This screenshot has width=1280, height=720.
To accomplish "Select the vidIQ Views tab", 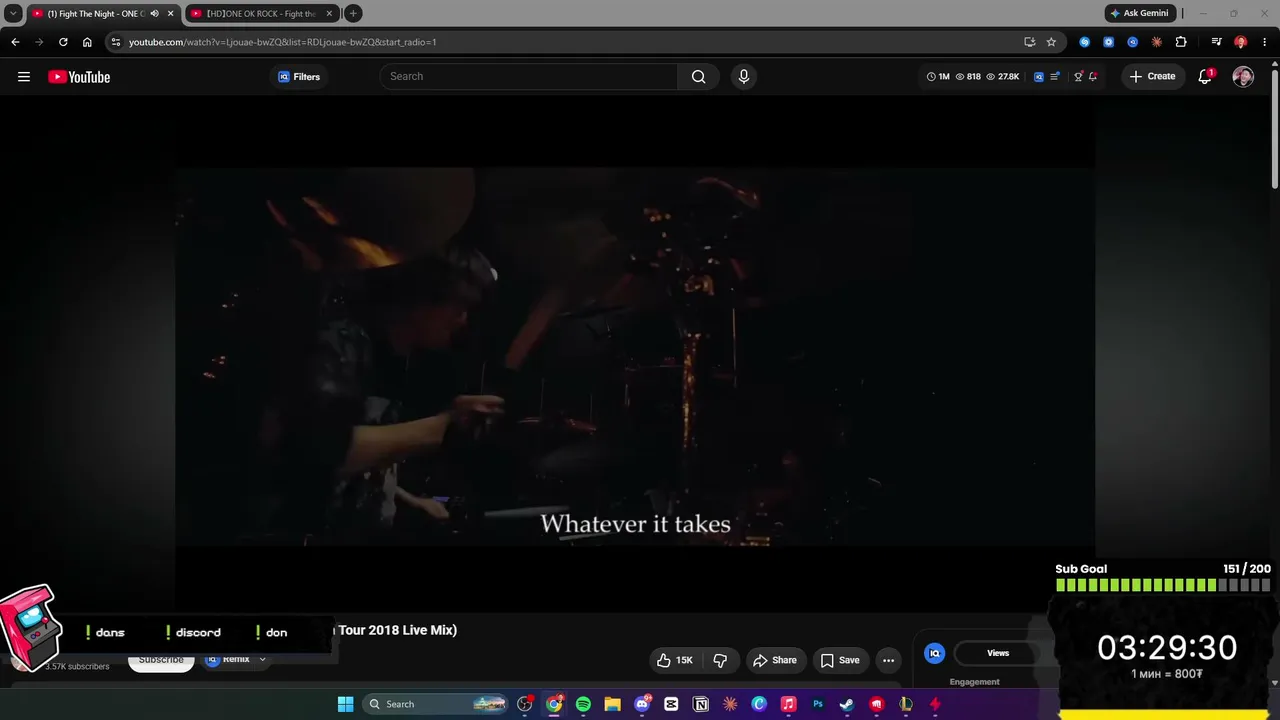I will [x=998, y=653].
